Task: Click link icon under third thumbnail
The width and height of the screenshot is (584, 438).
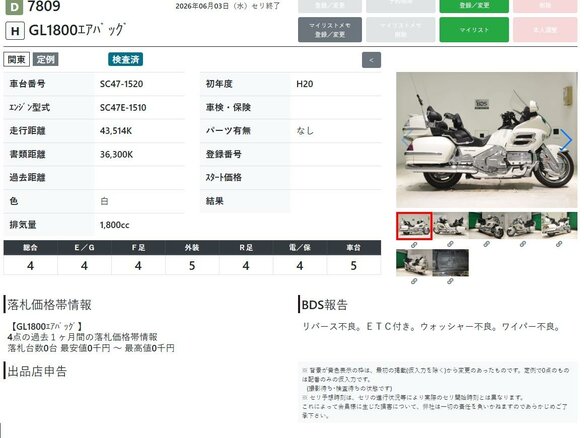Action: pos(486,244)
